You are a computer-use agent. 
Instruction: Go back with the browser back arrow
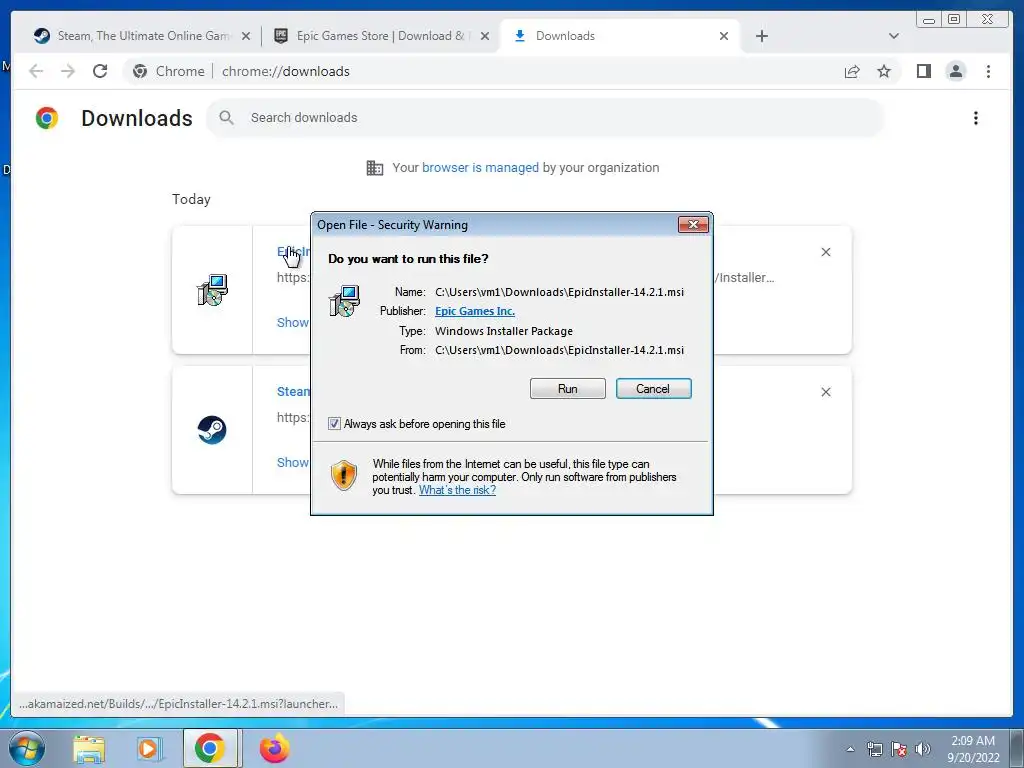36,71
